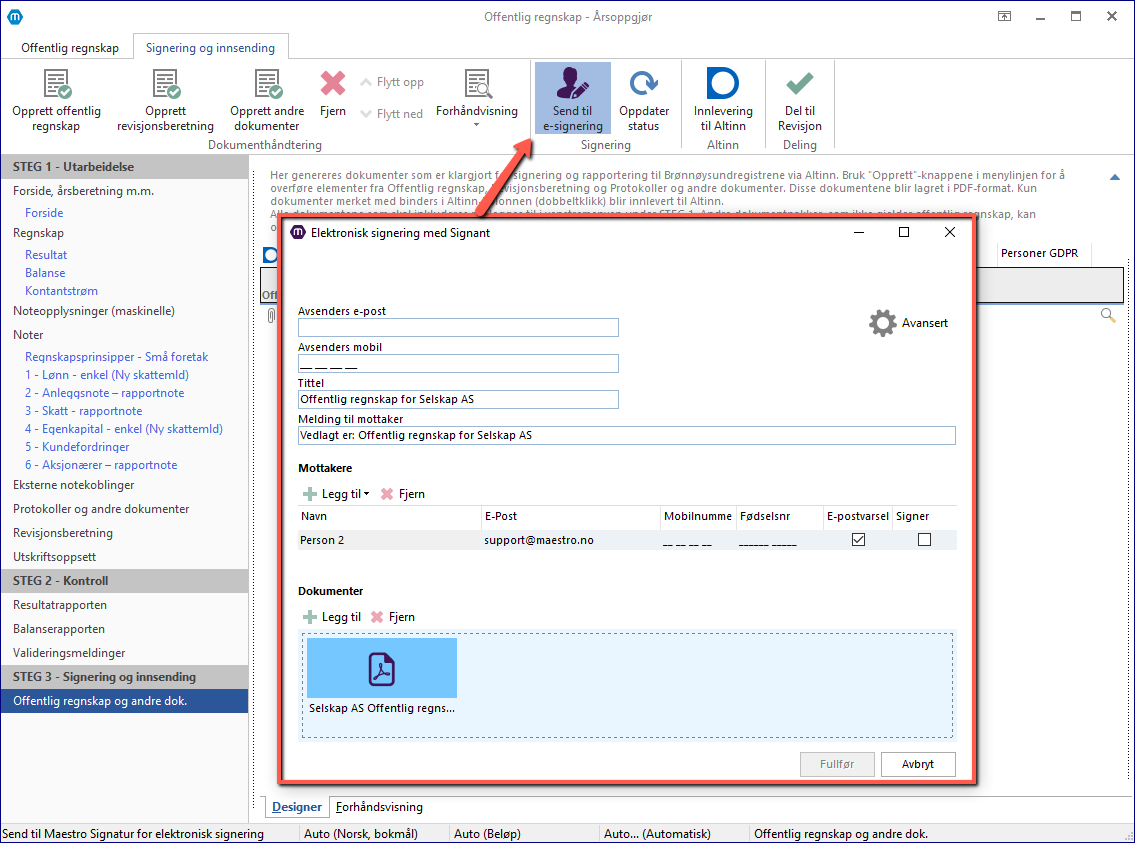Open note 6 - Aksjonærer – rapportnote
1135x843 pixels.
click(x=101, y=465)
